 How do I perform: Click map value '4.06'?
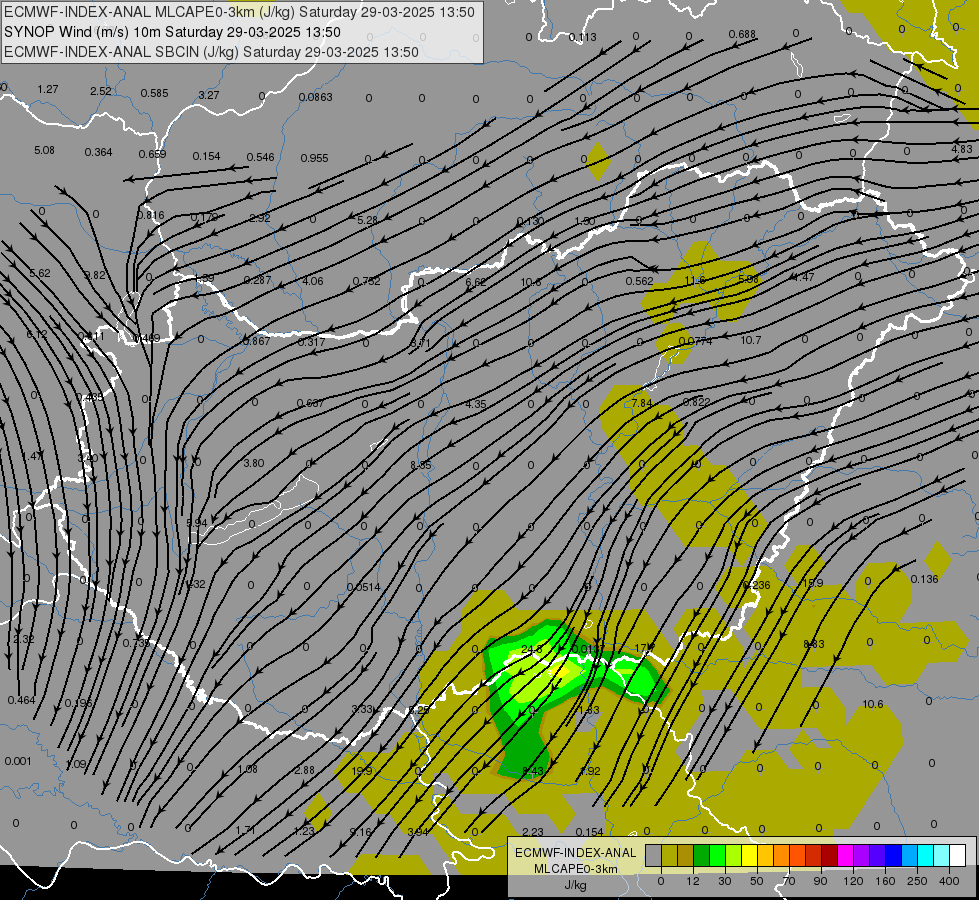313,281
